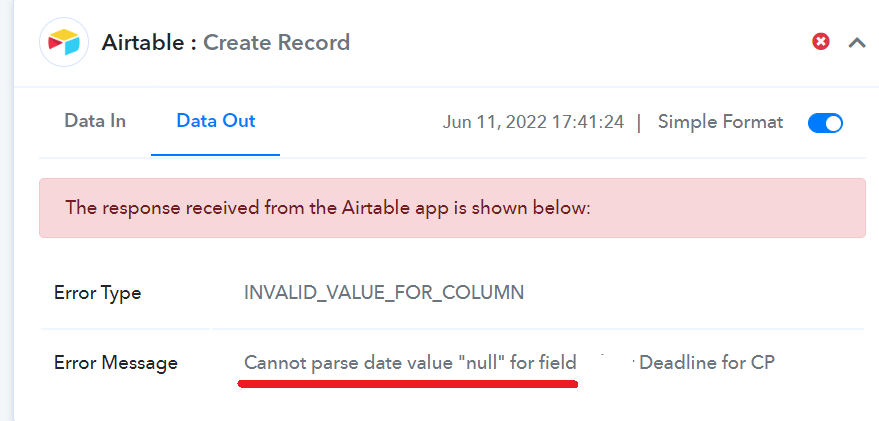Click the 'Deadline for CP' field name

707,363
